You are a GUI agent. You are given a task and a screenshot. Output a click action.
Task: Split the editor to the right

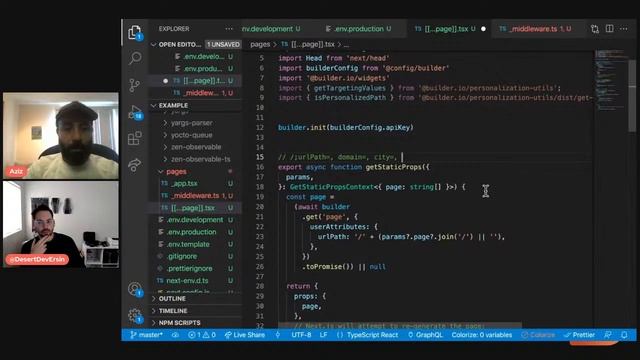(x=609, y=29)
